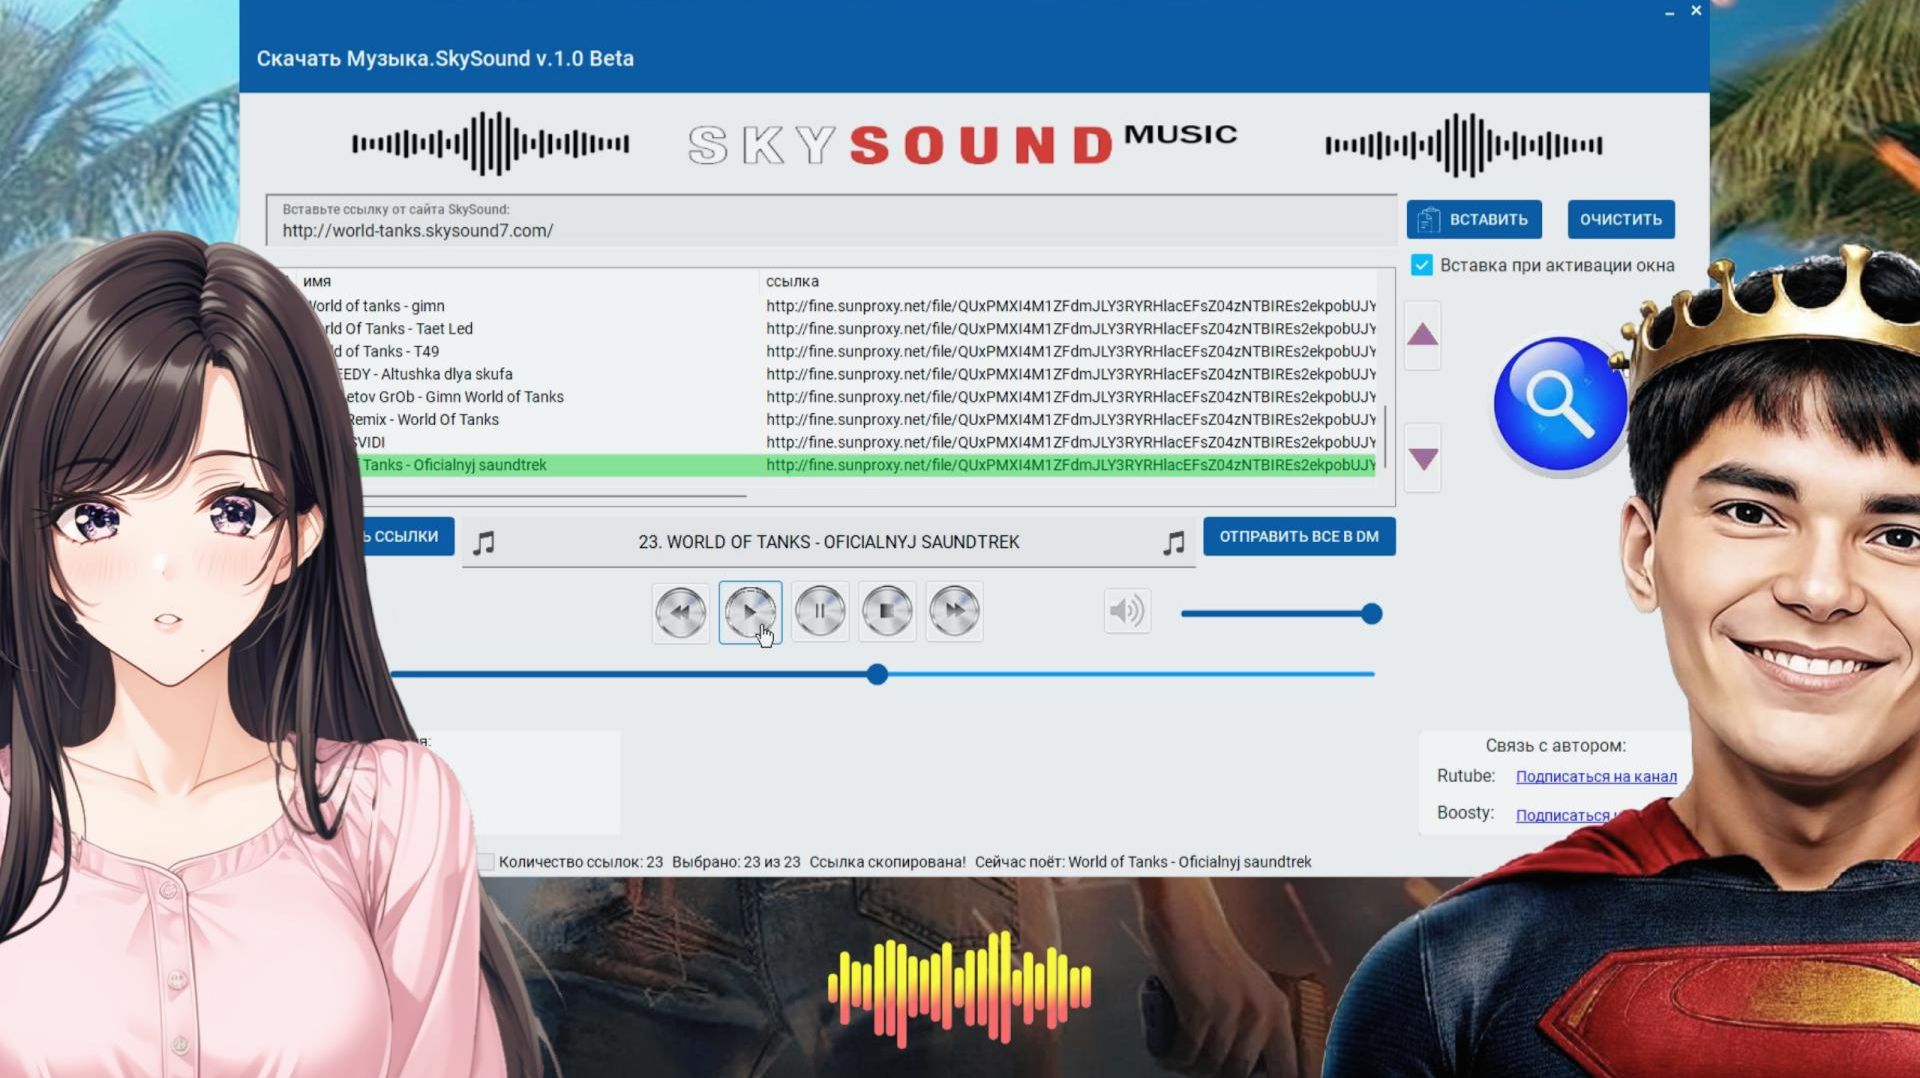The width and height of the screenshot is (1920, 1078).
Task: Click the pink down arrow for the list
Action: tap(1422, 457)
